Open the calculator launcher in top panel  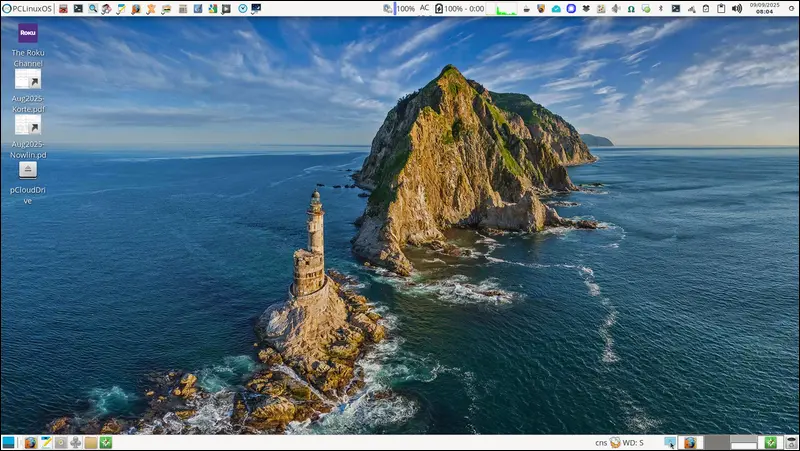pyautogui.click(x=183, y=8)
